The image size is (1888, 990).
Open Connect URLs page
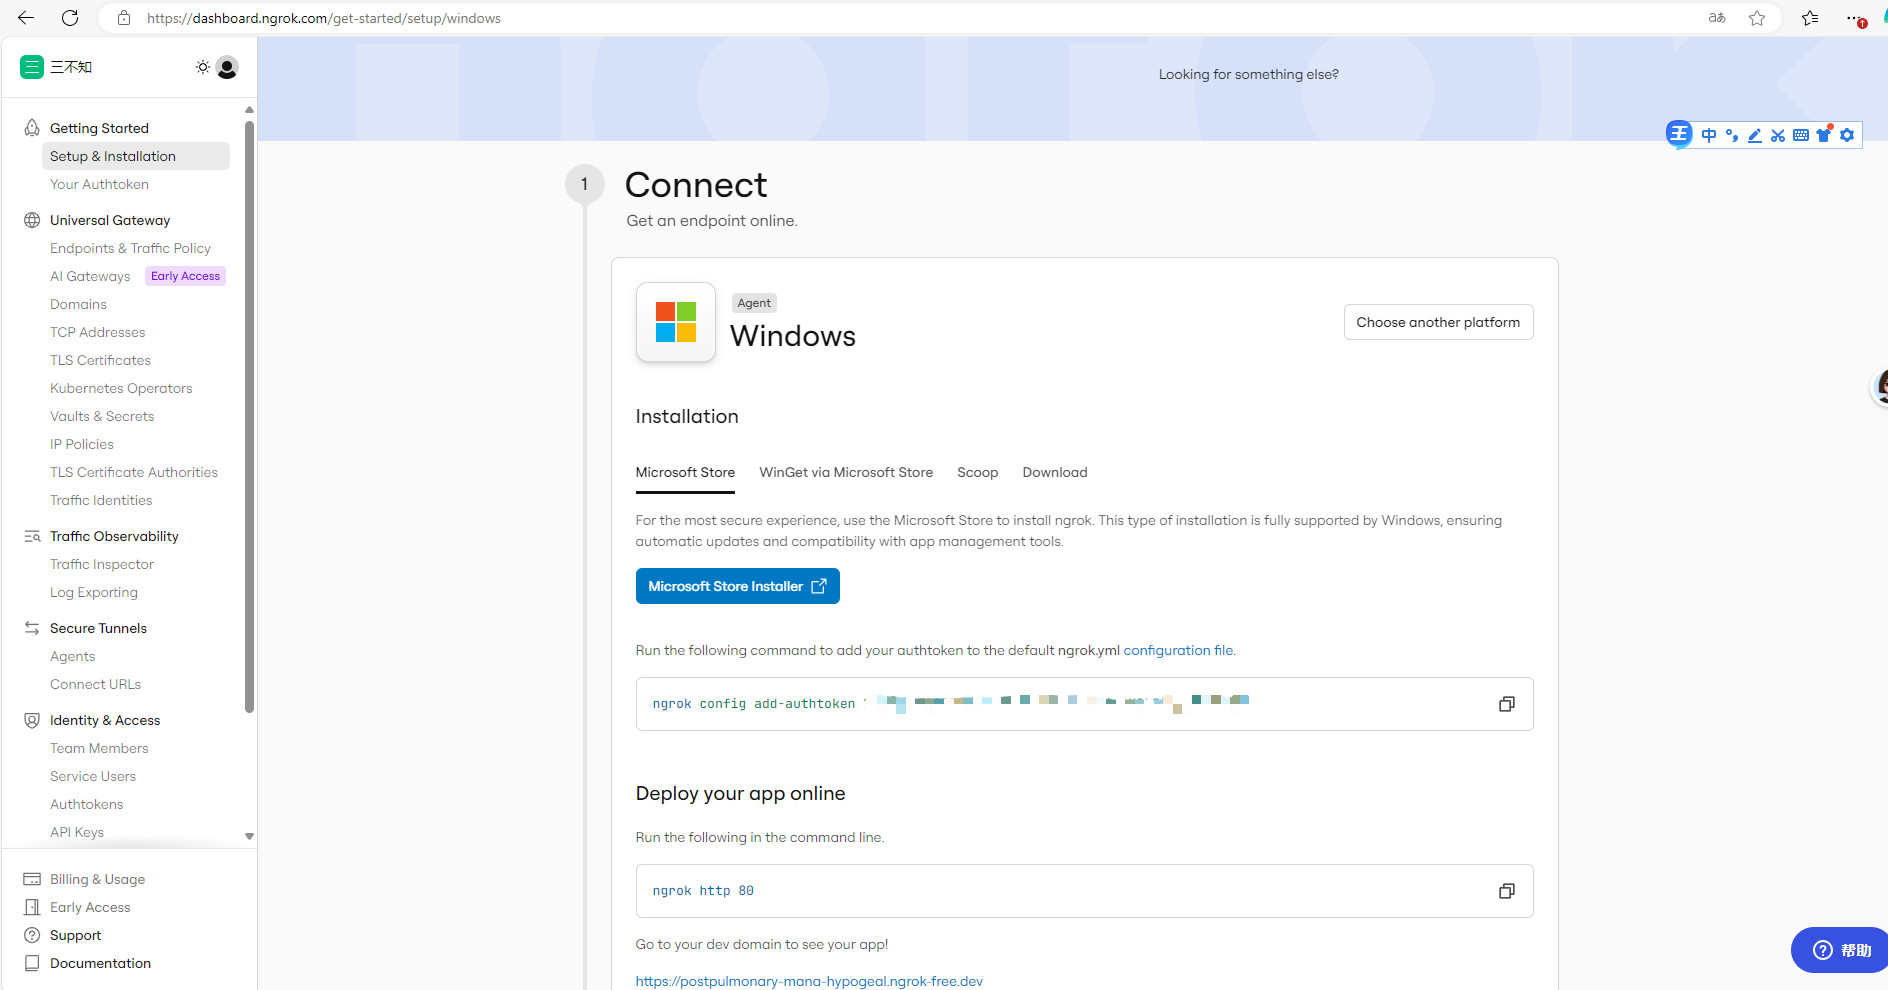click(x=95, y=684)
